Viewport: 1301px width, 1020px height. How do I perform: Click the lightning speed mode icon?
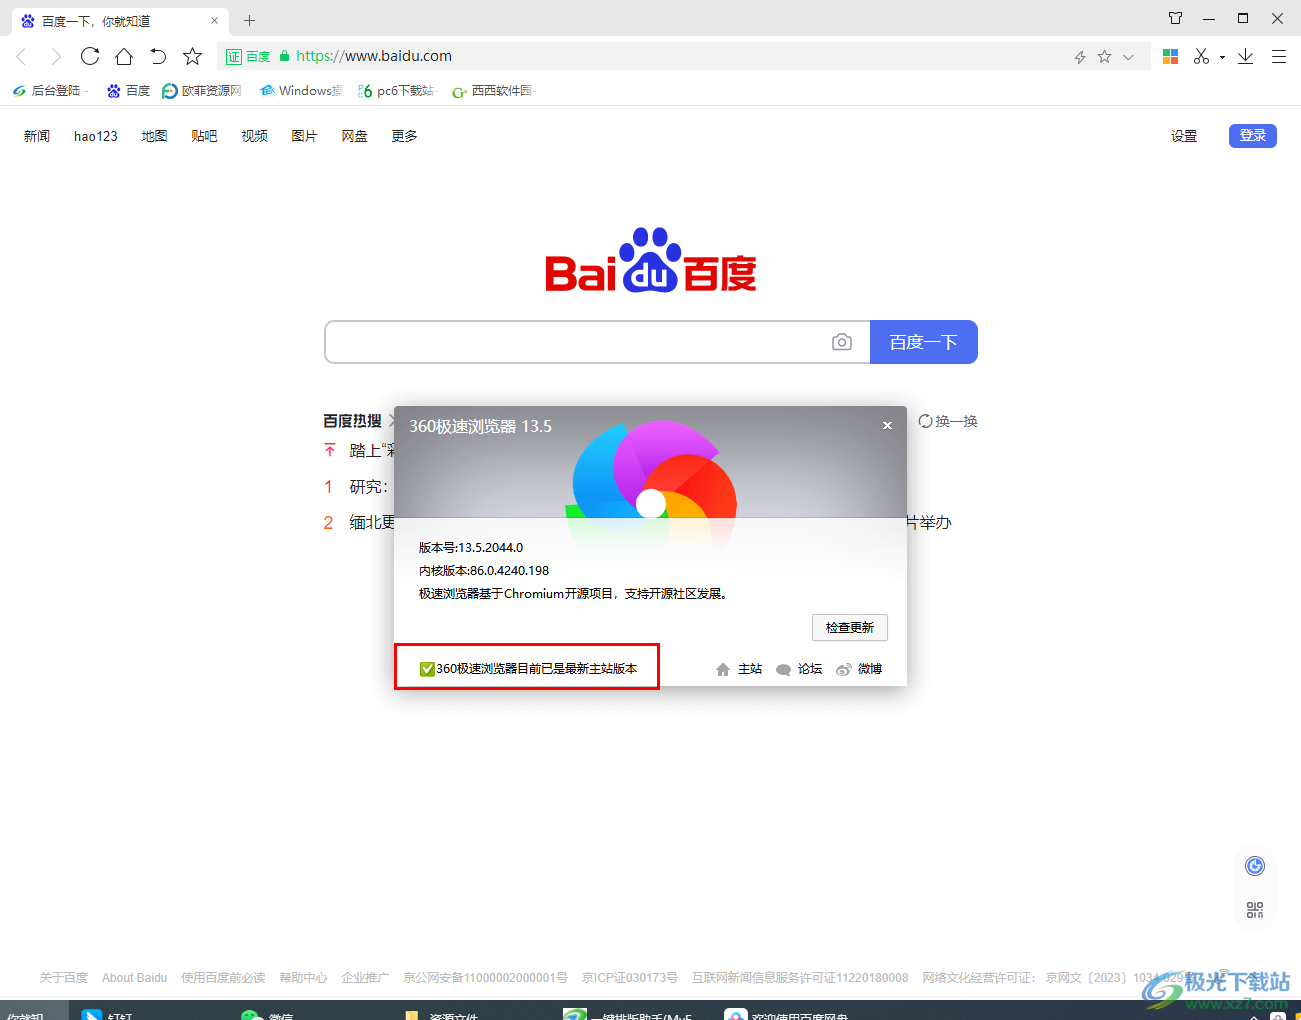1080,57
